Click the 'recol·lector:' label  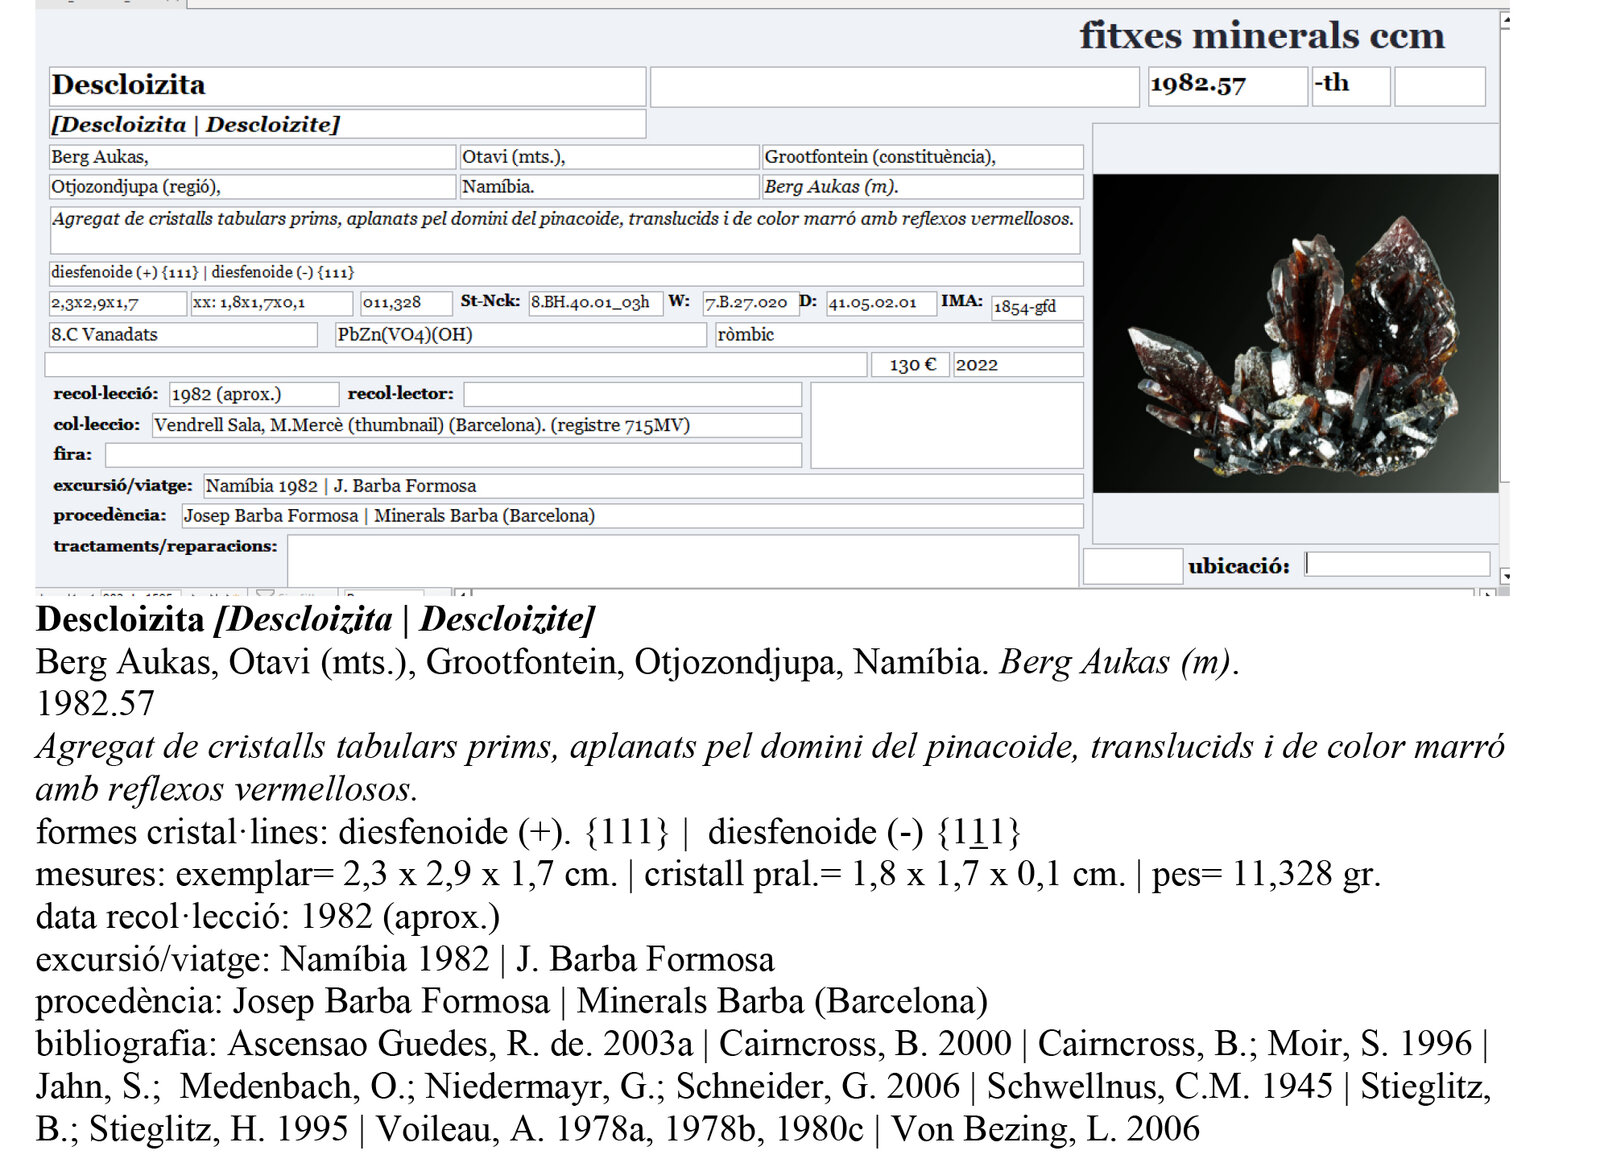[400, 394]
